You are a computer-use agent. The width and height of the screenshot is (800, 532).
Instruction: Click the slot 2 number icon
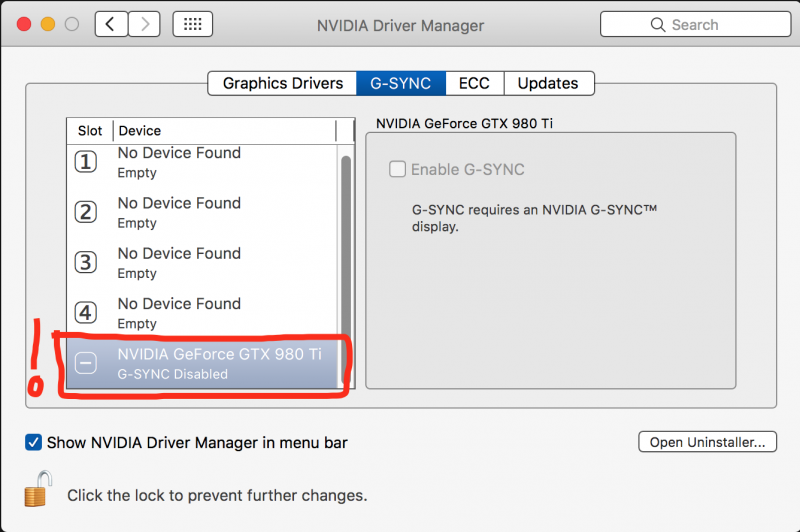click(86, 212)
